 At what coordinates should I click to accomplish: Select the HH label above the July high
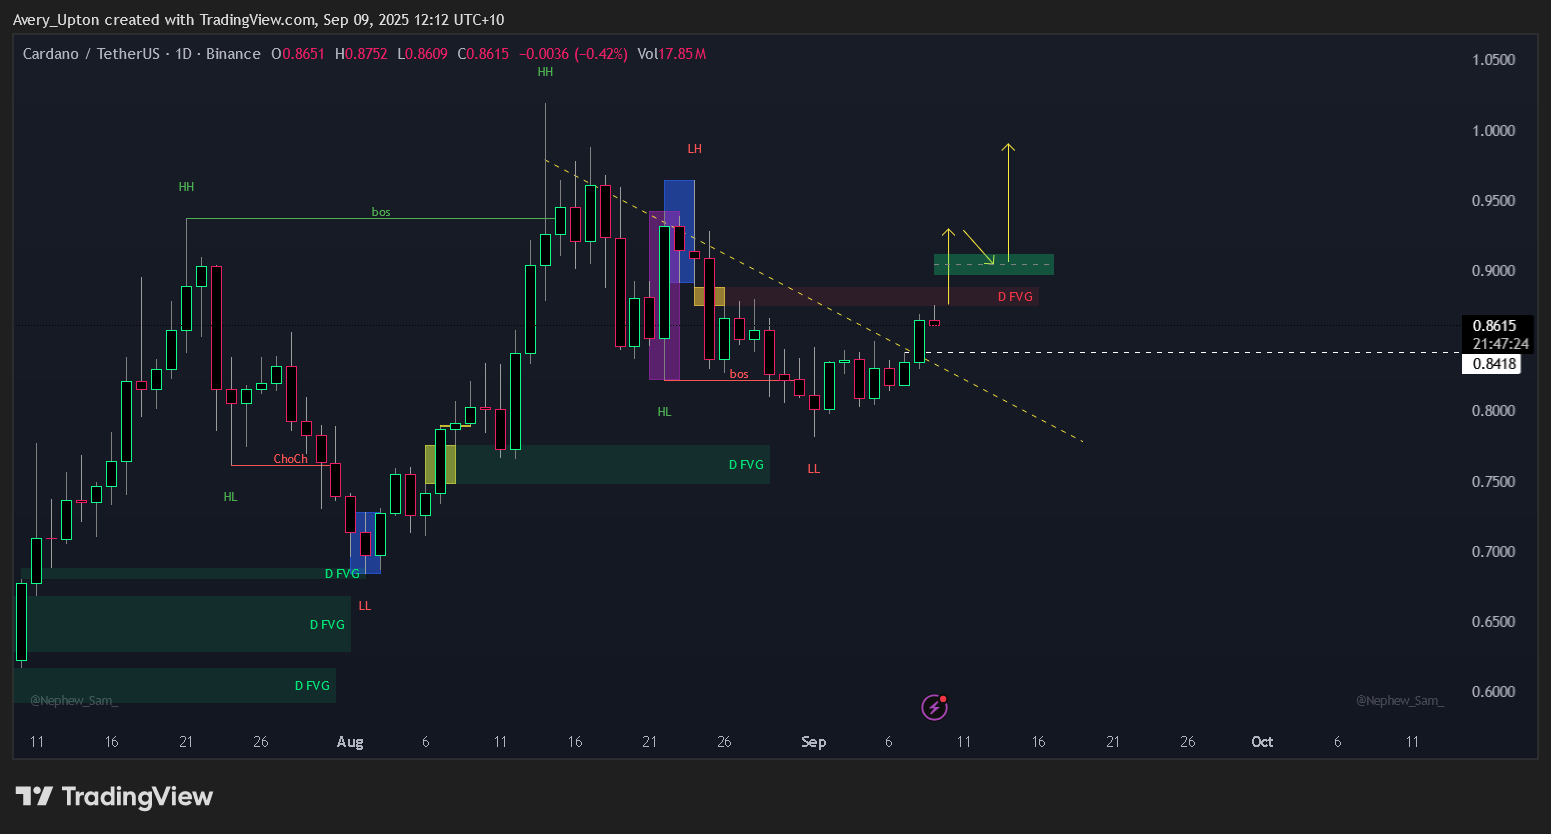pos(186,187)
